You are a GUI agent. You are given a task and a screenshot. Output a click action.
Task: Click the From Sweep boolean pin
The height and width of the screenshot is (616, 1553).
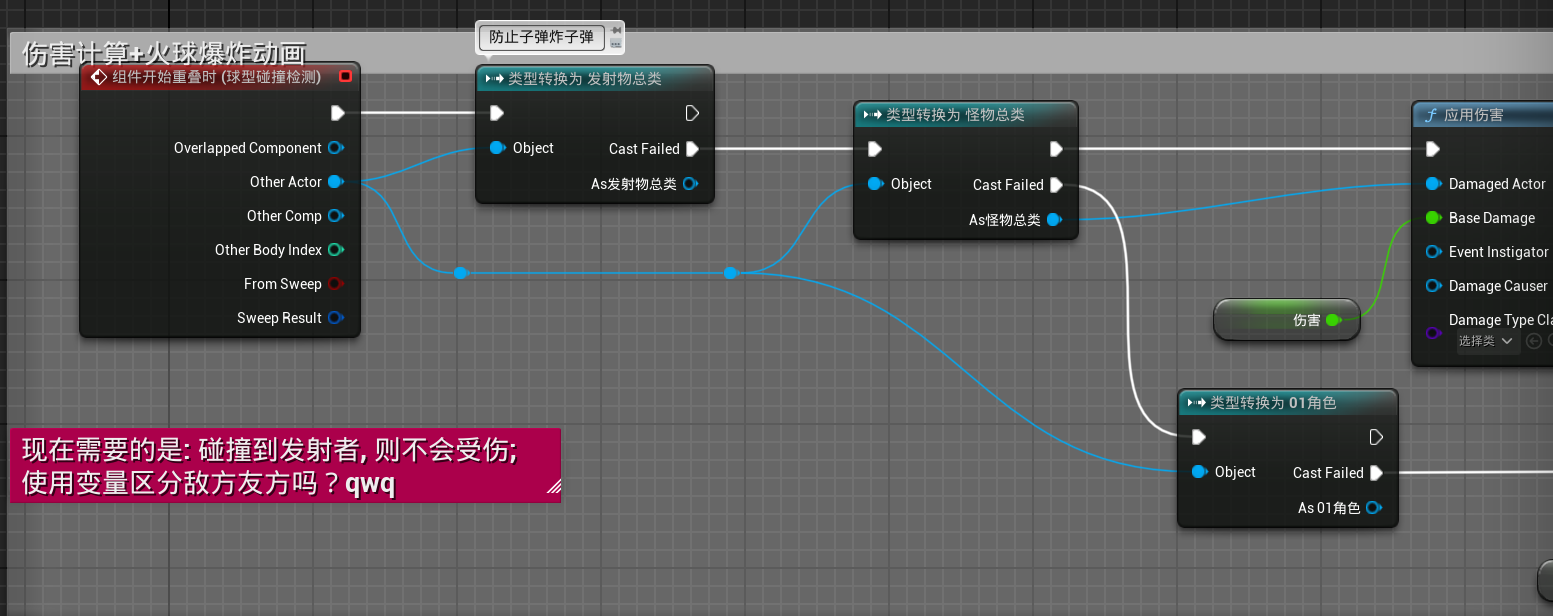point(336,284)
